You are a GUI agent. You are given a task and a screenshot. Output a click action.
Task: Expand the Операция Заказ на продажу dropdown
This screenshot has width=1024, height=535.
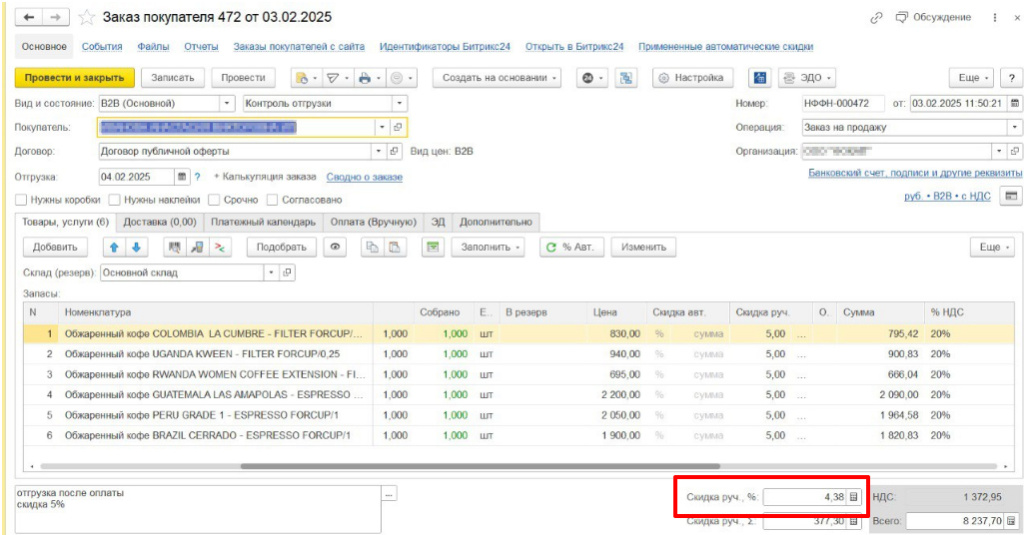tap(1014, 127)
